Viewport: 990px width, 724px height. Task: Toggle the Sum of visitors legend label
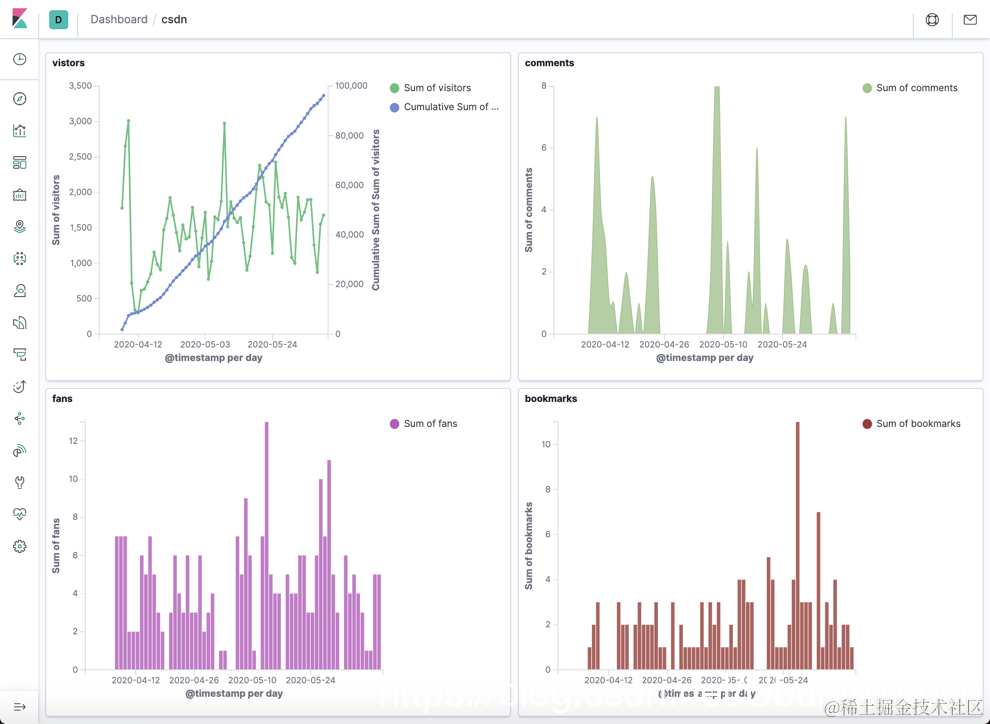point(438,88)
